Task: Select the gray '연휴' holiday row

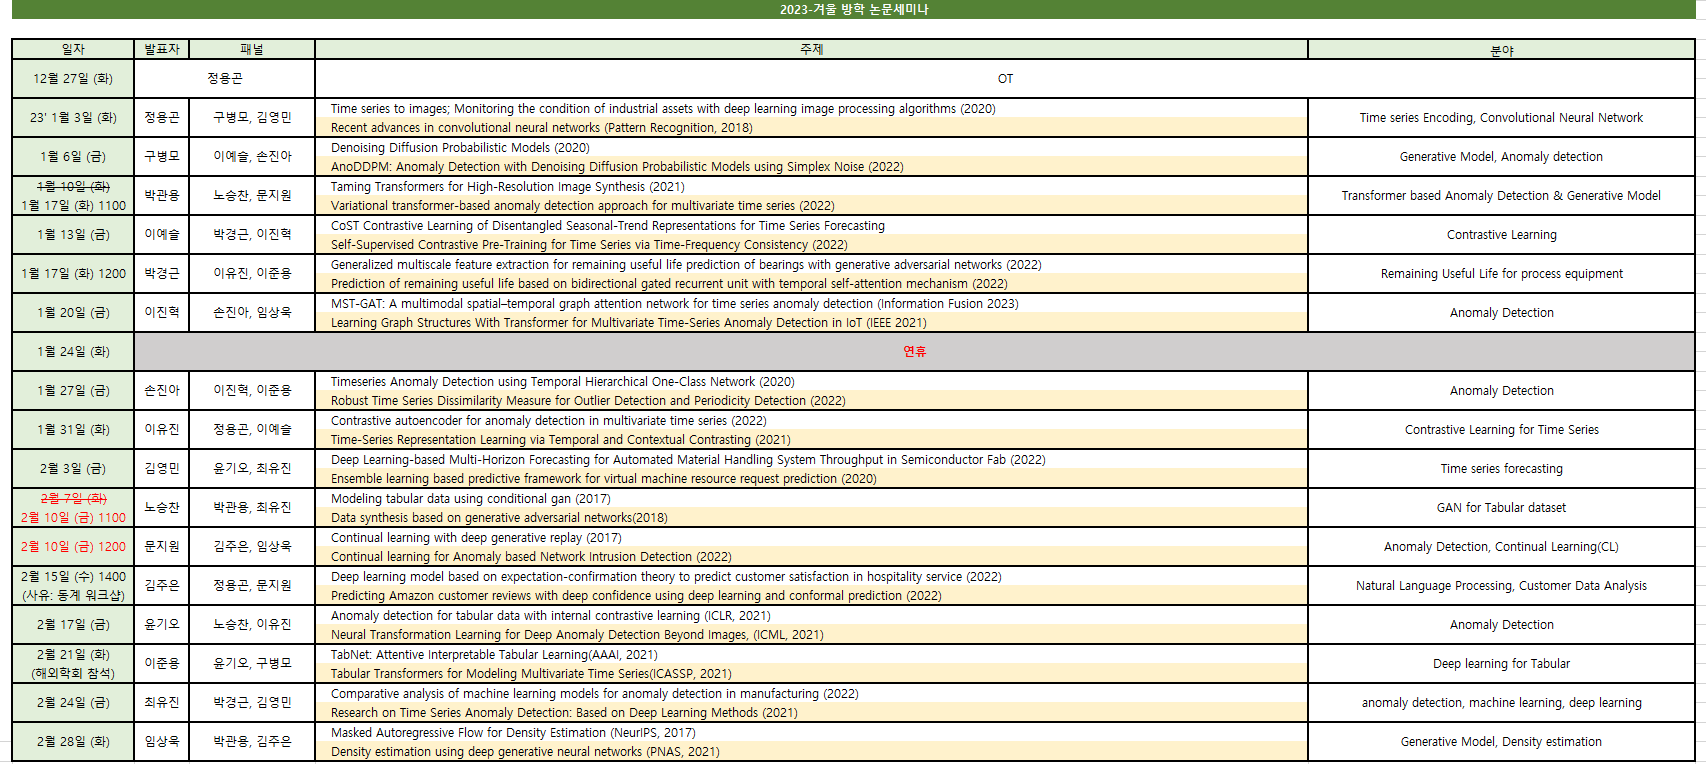Action: [914, 352]
